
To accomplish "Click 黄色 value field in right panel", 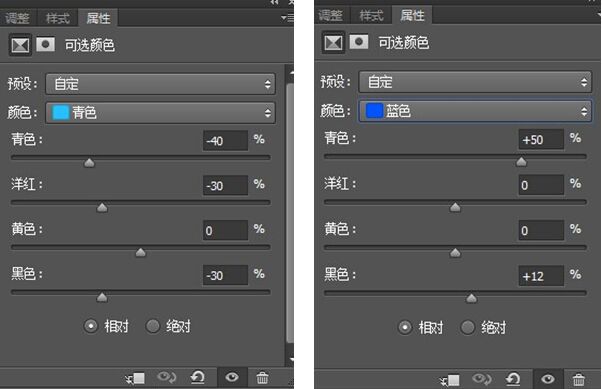I will coord(541,230).
